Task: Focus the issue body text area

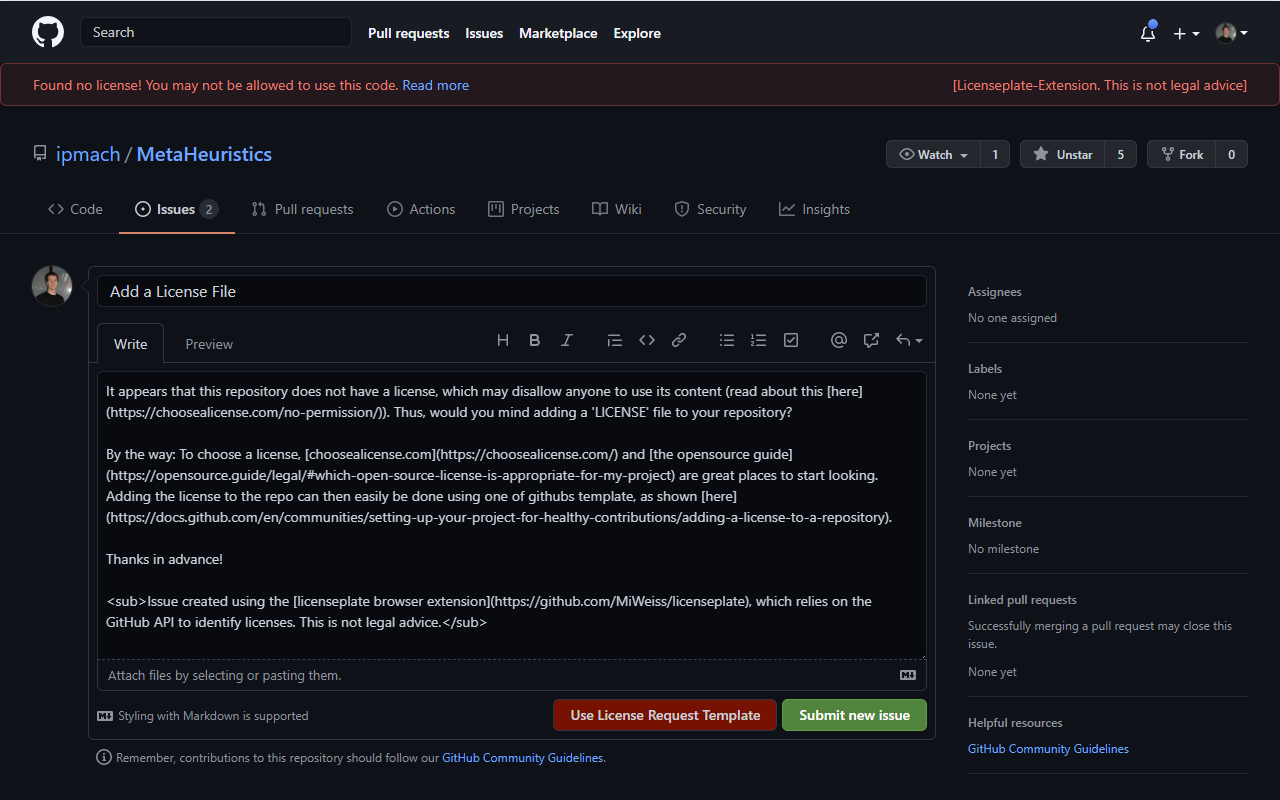Action: click(x=512, y=515)
